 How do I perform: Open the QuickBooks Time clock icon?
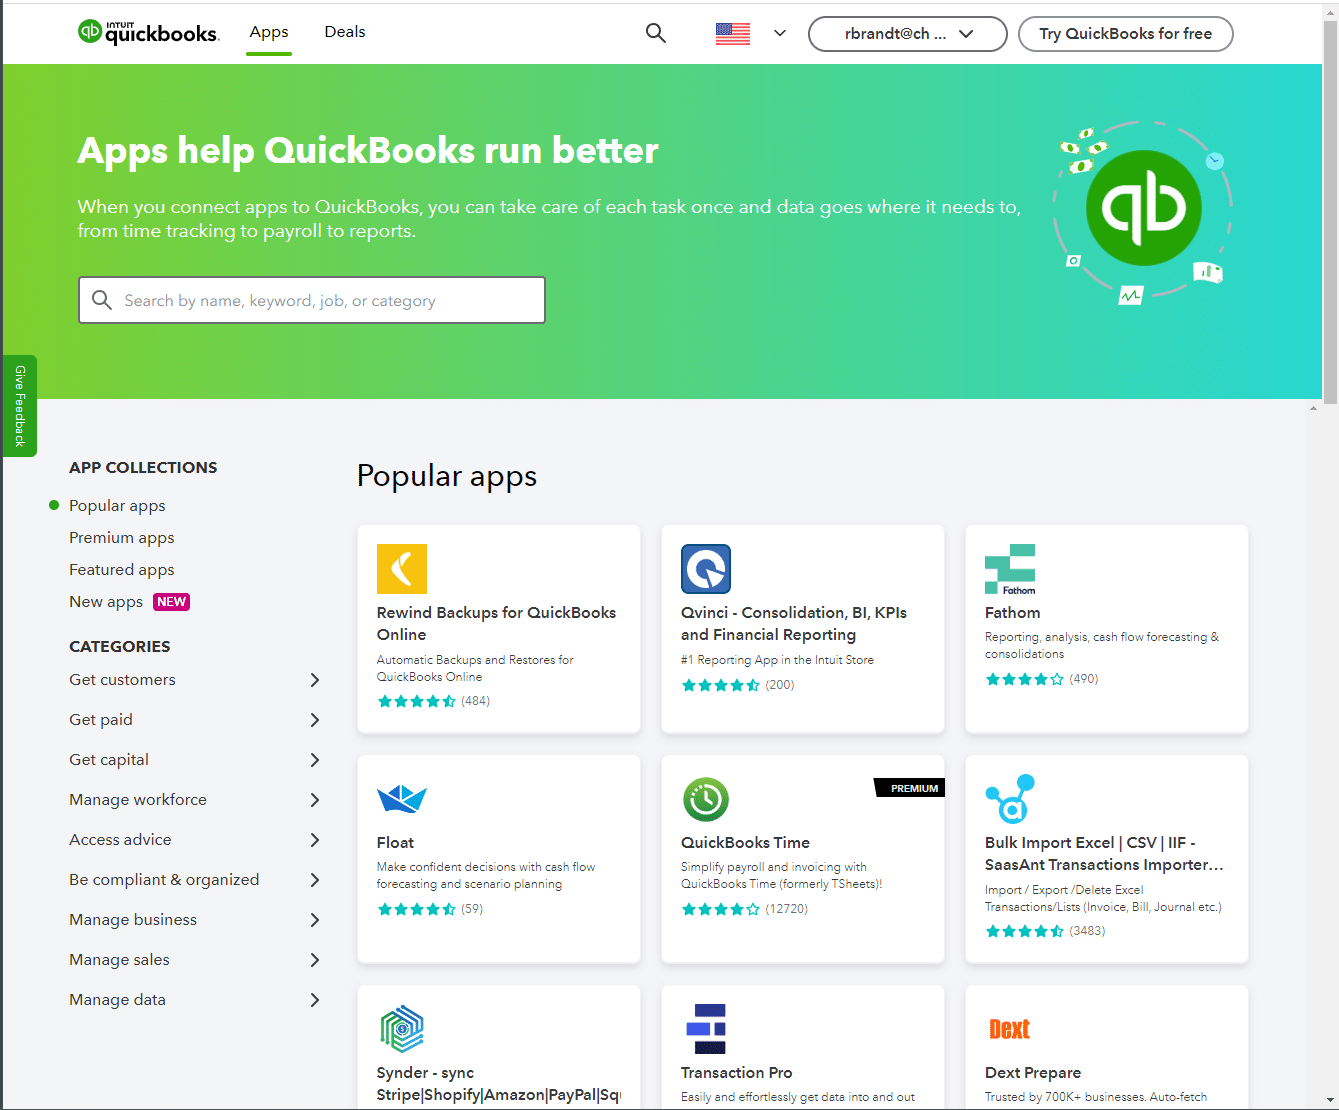pos(706,799)
